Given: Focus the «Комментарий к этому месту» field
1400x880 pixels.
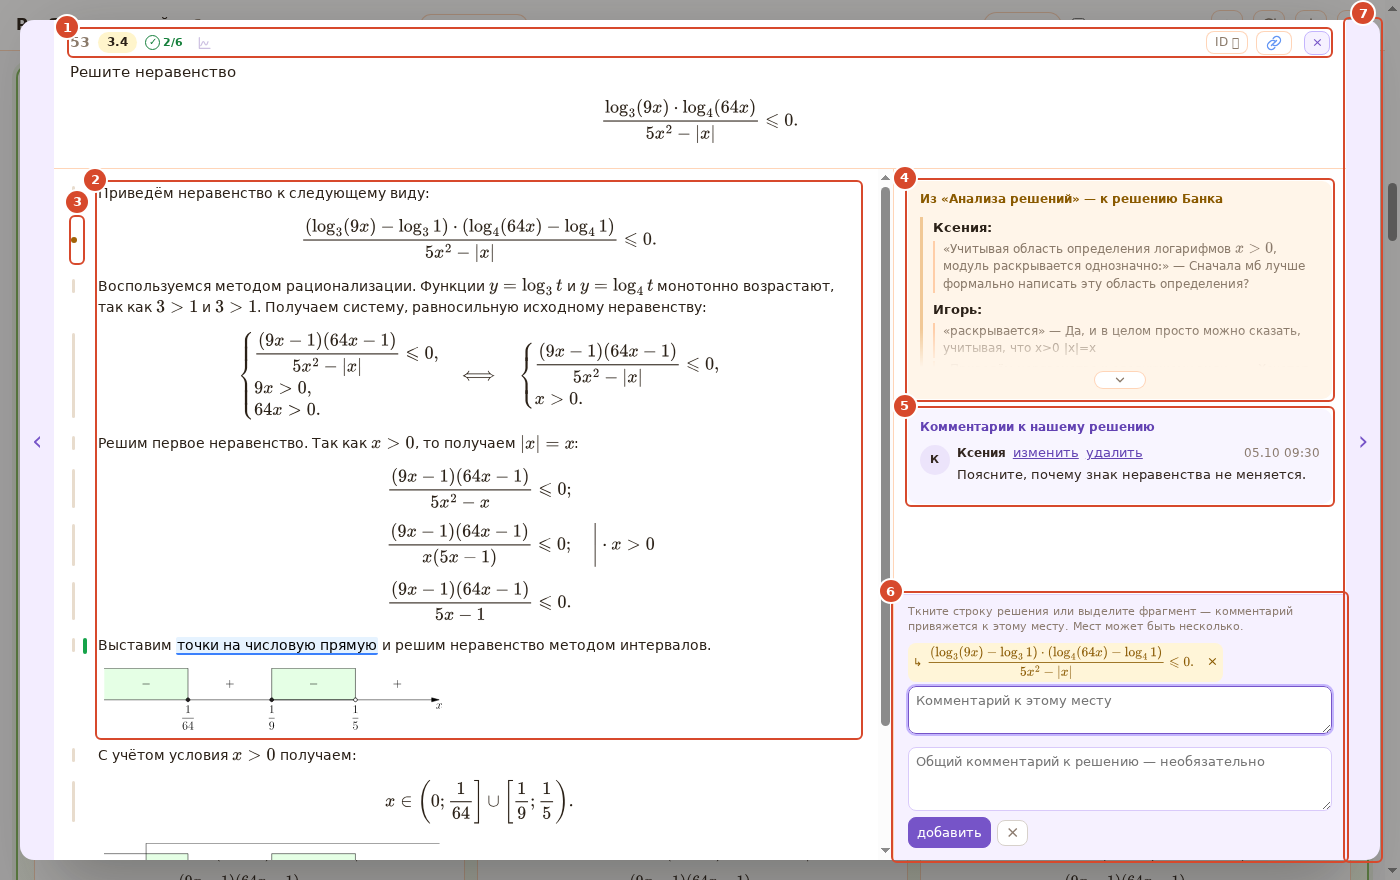Looking at the screenshot, I should click(x=1120, y=710).
